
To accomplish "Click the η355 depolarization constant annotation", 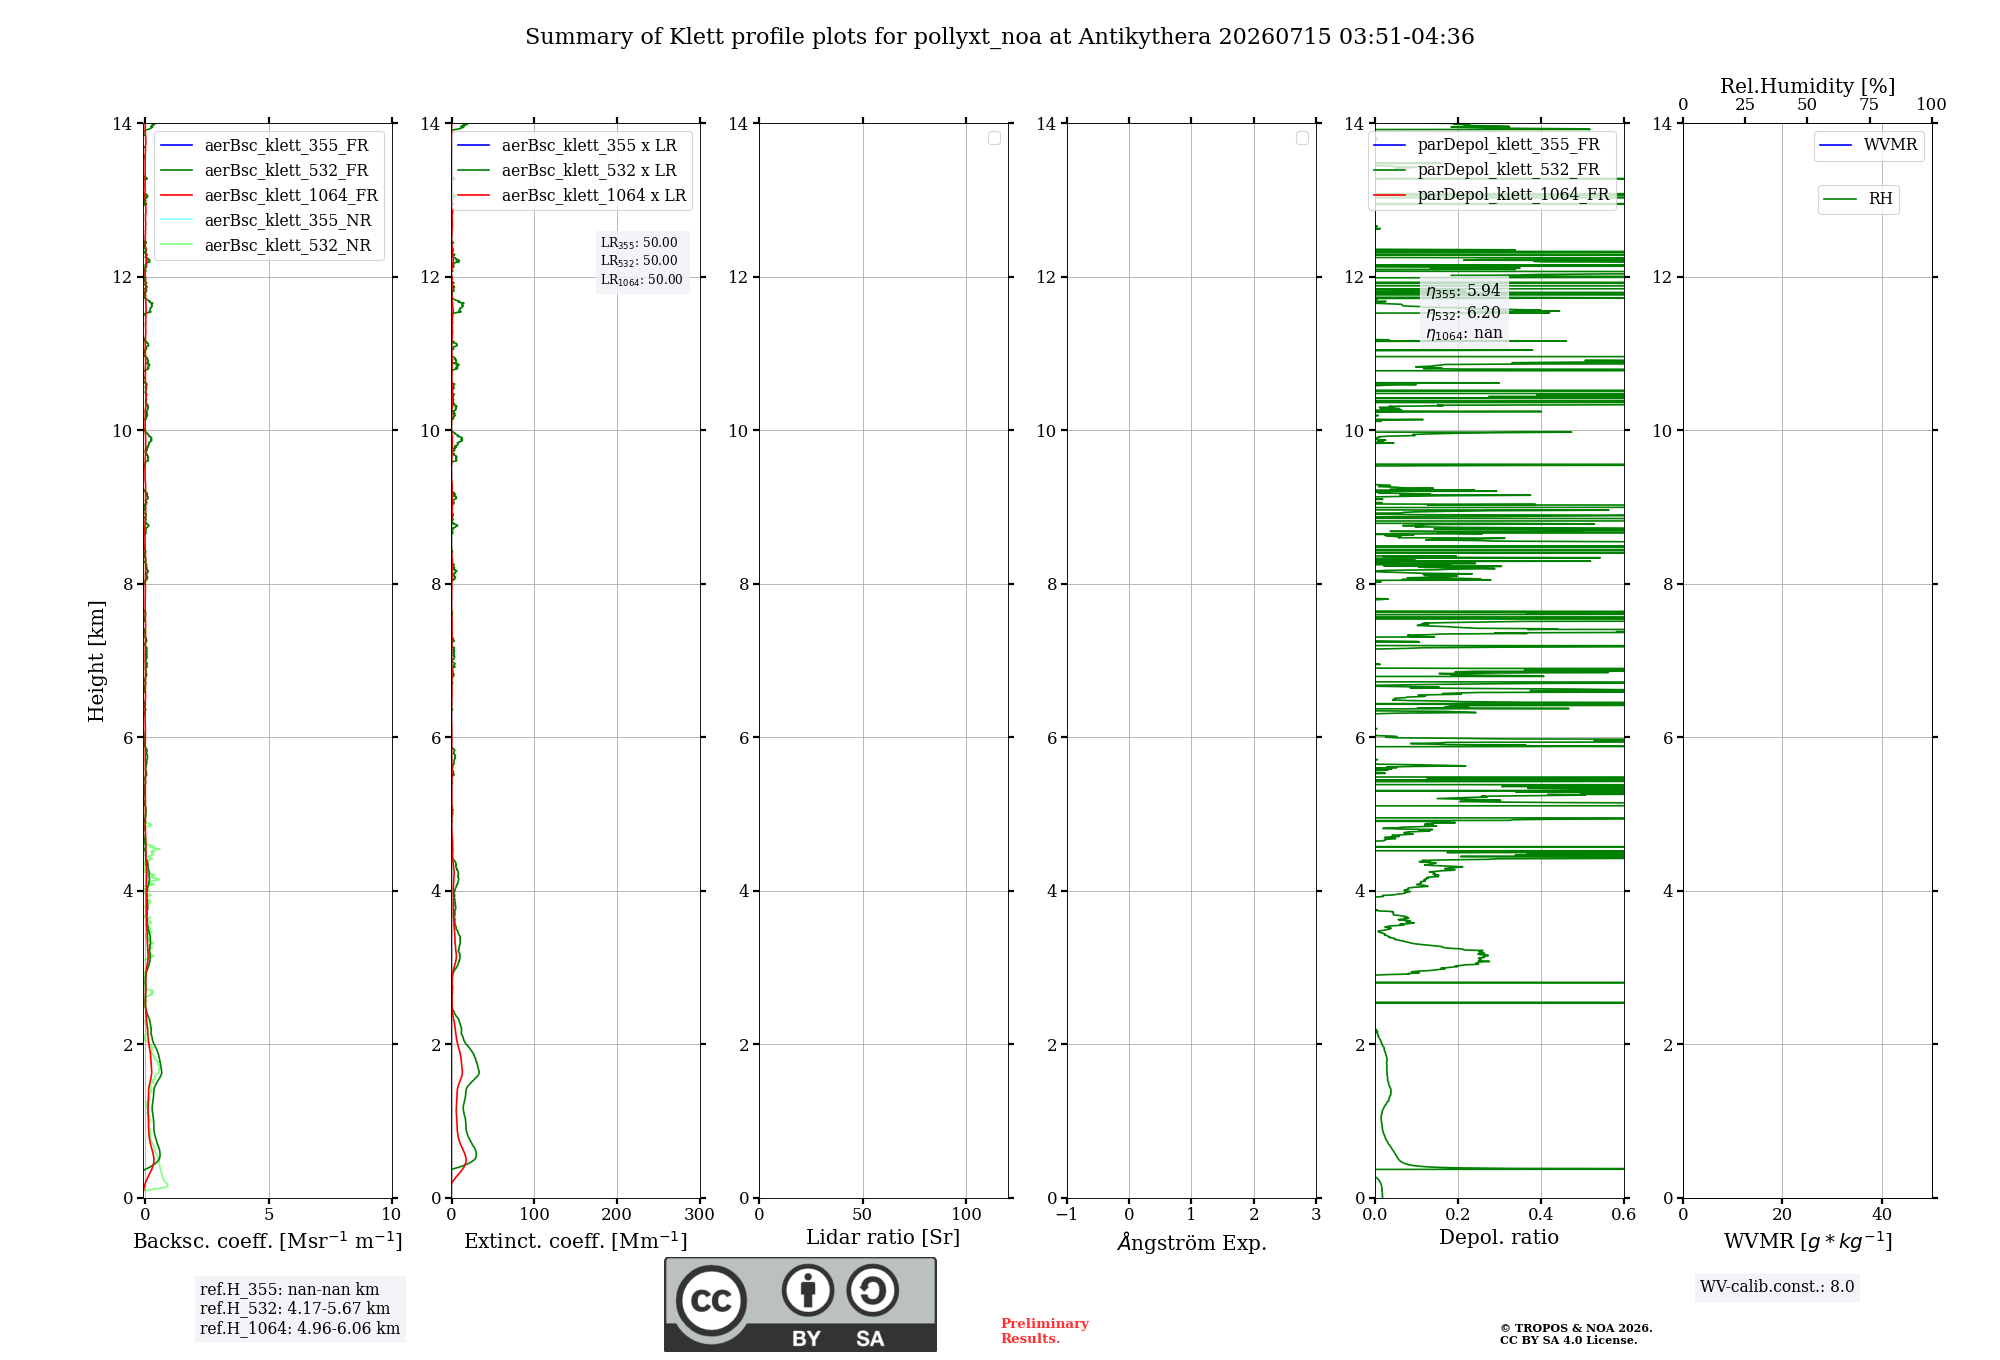I will (1464, 291).
